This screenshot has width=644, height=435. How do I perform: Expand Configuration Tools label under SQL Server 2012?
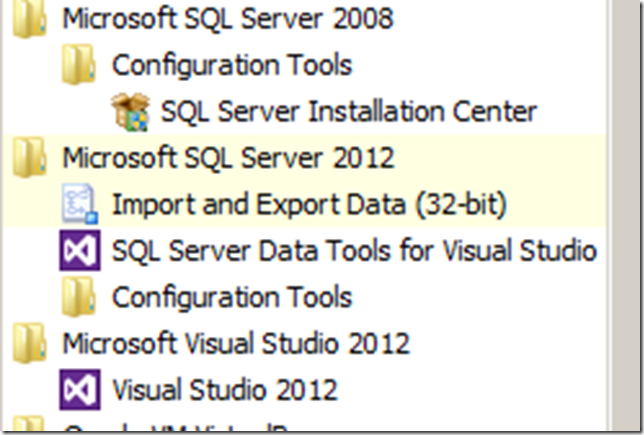pos(231,297)
